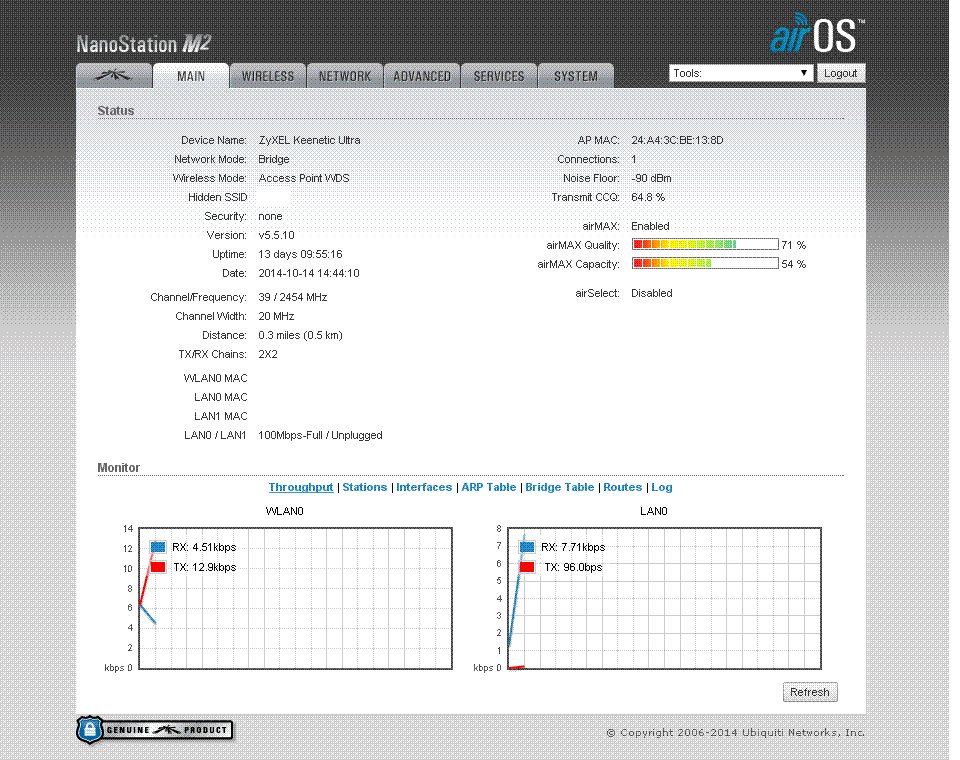Click the Refresh button
The image size is (960, 760).
(810, 692)
